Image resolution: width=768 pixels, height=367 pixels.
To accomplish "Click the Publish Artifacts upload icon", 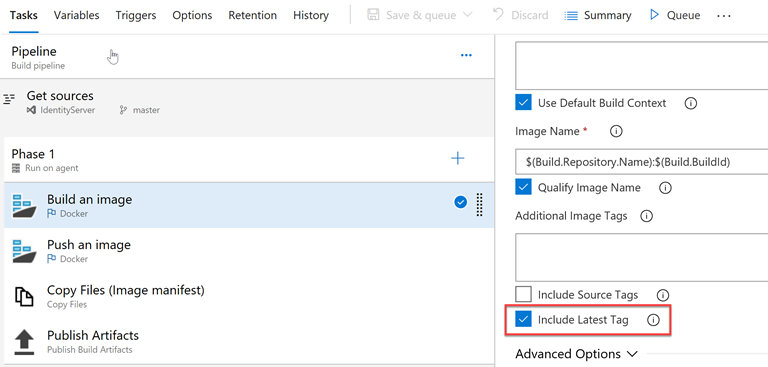I will coord(24,342).
